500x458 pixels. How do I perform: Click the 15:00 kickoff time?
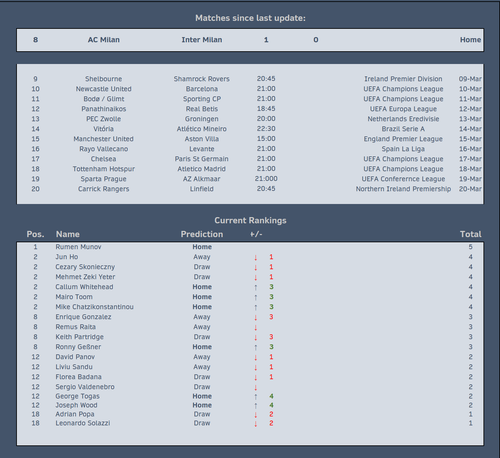tap(266, 139)
